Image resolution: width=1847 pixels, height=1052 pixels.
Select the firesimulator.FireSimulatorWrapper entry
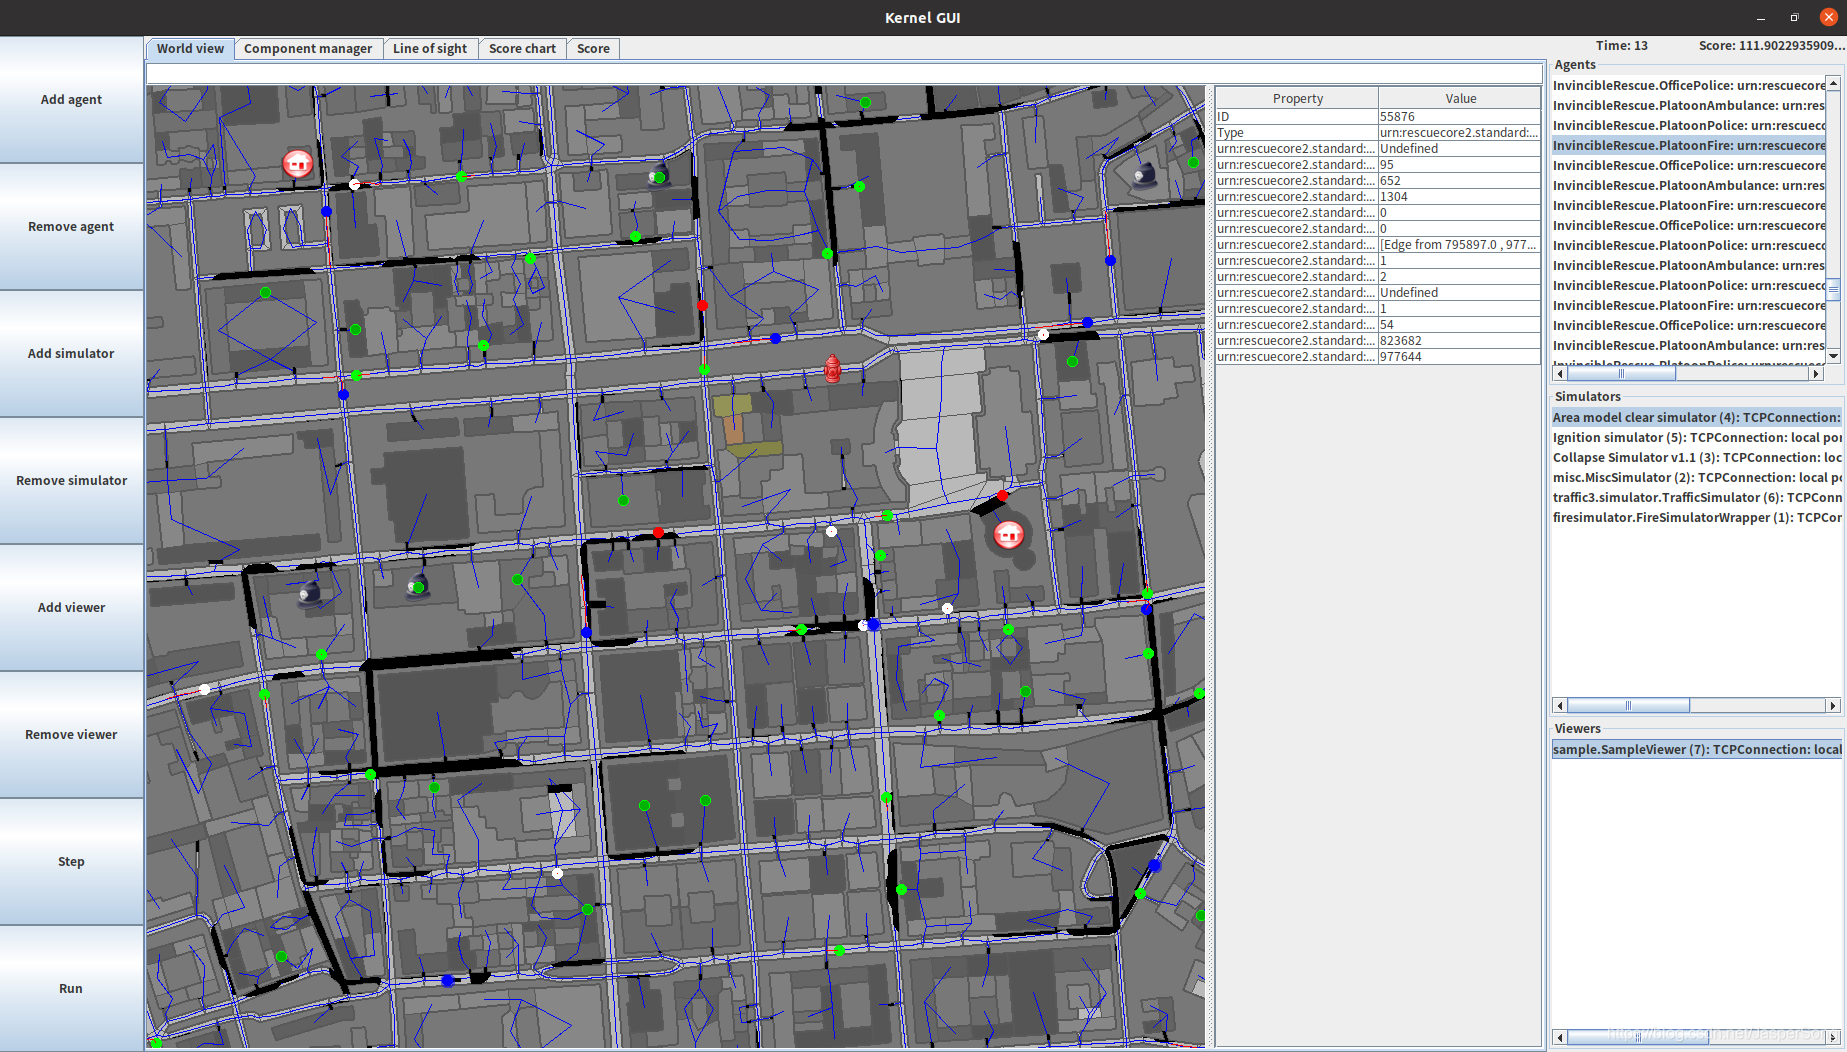[x=1696, y=518]
